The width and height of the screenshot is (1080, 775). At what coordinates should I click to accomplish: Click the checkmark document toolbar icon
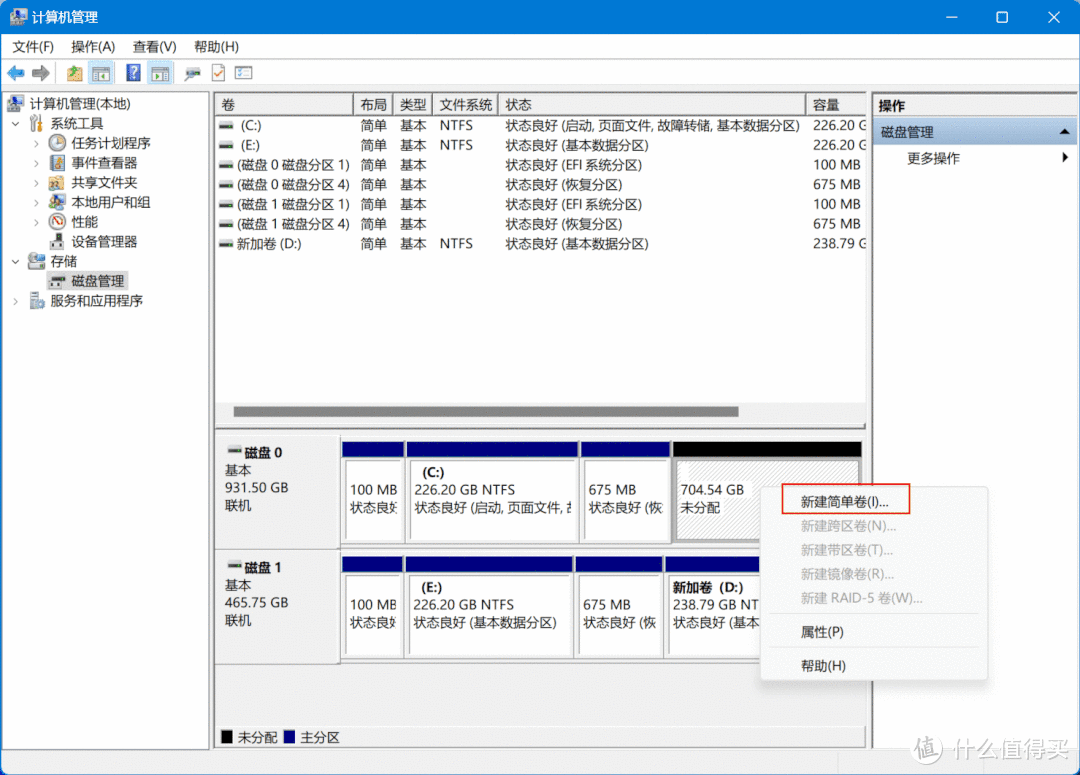pos(218,72)
